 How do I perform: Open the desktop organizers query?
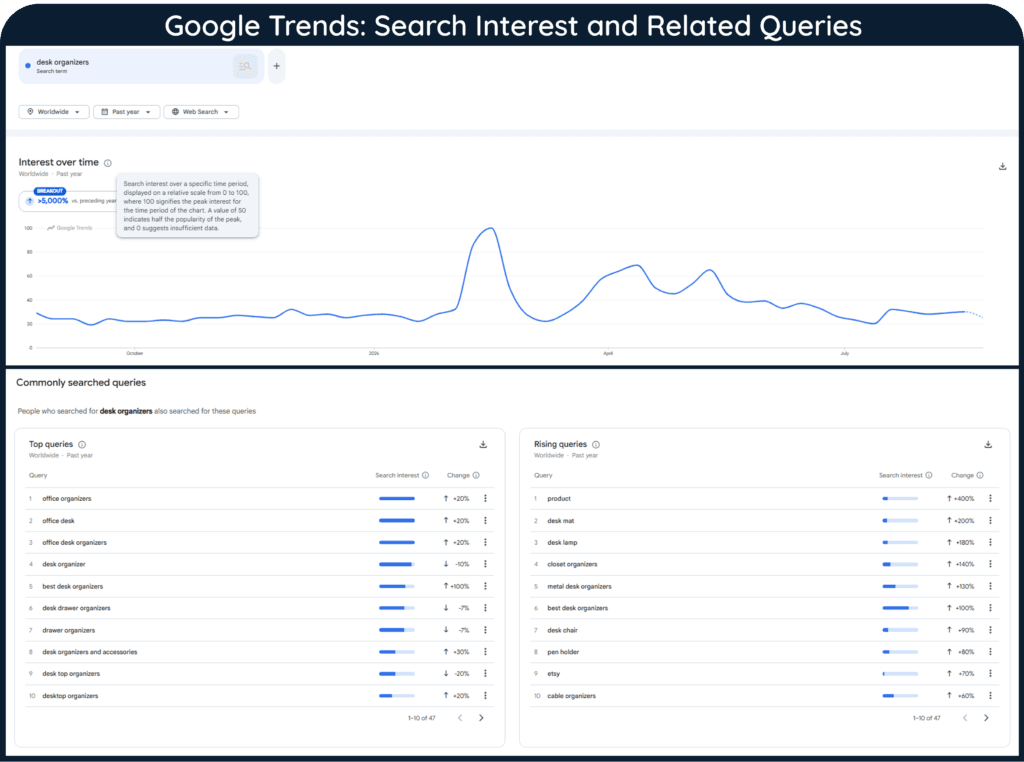coord(70,695)
